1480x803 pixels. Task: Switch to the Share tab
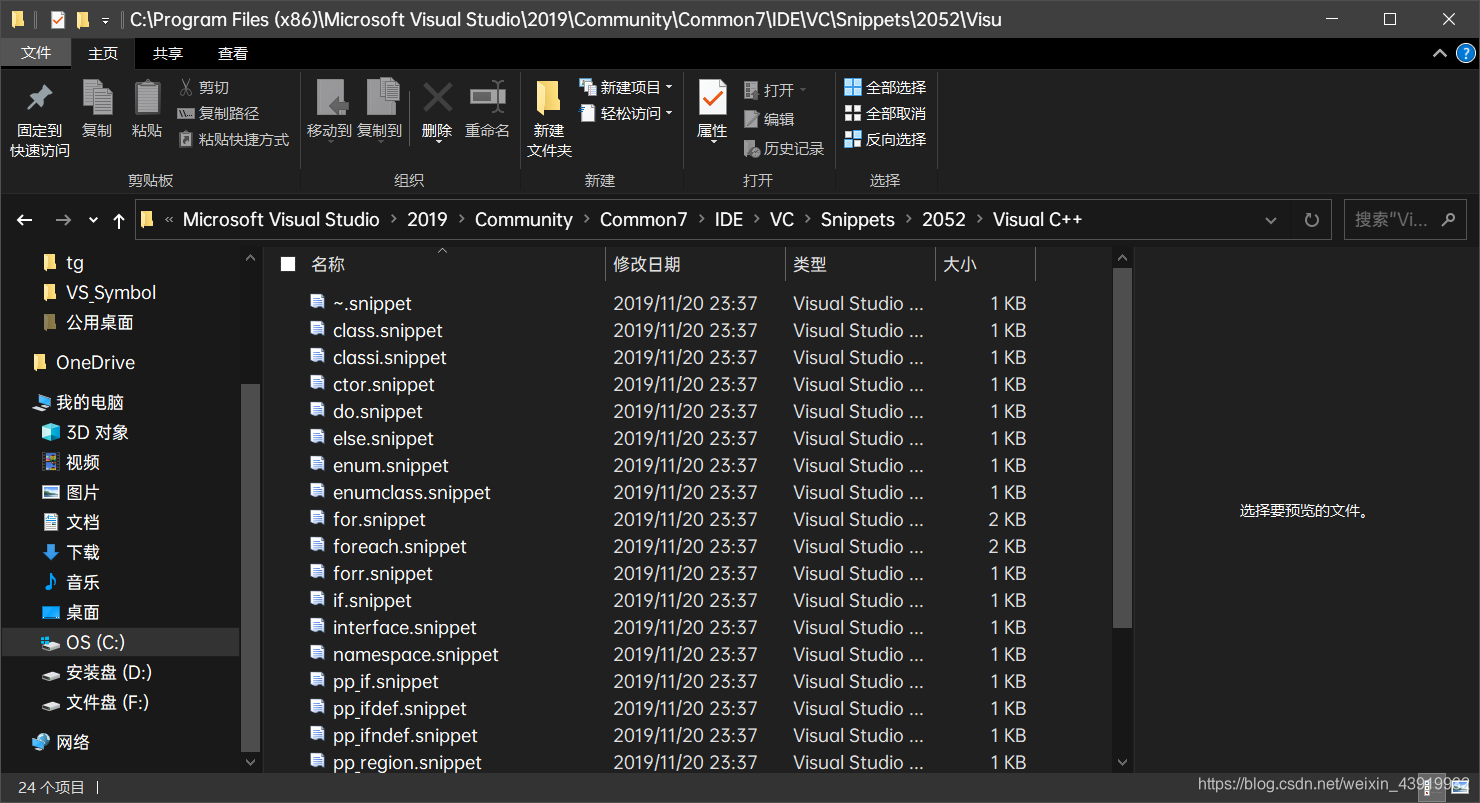click(168, 53)
